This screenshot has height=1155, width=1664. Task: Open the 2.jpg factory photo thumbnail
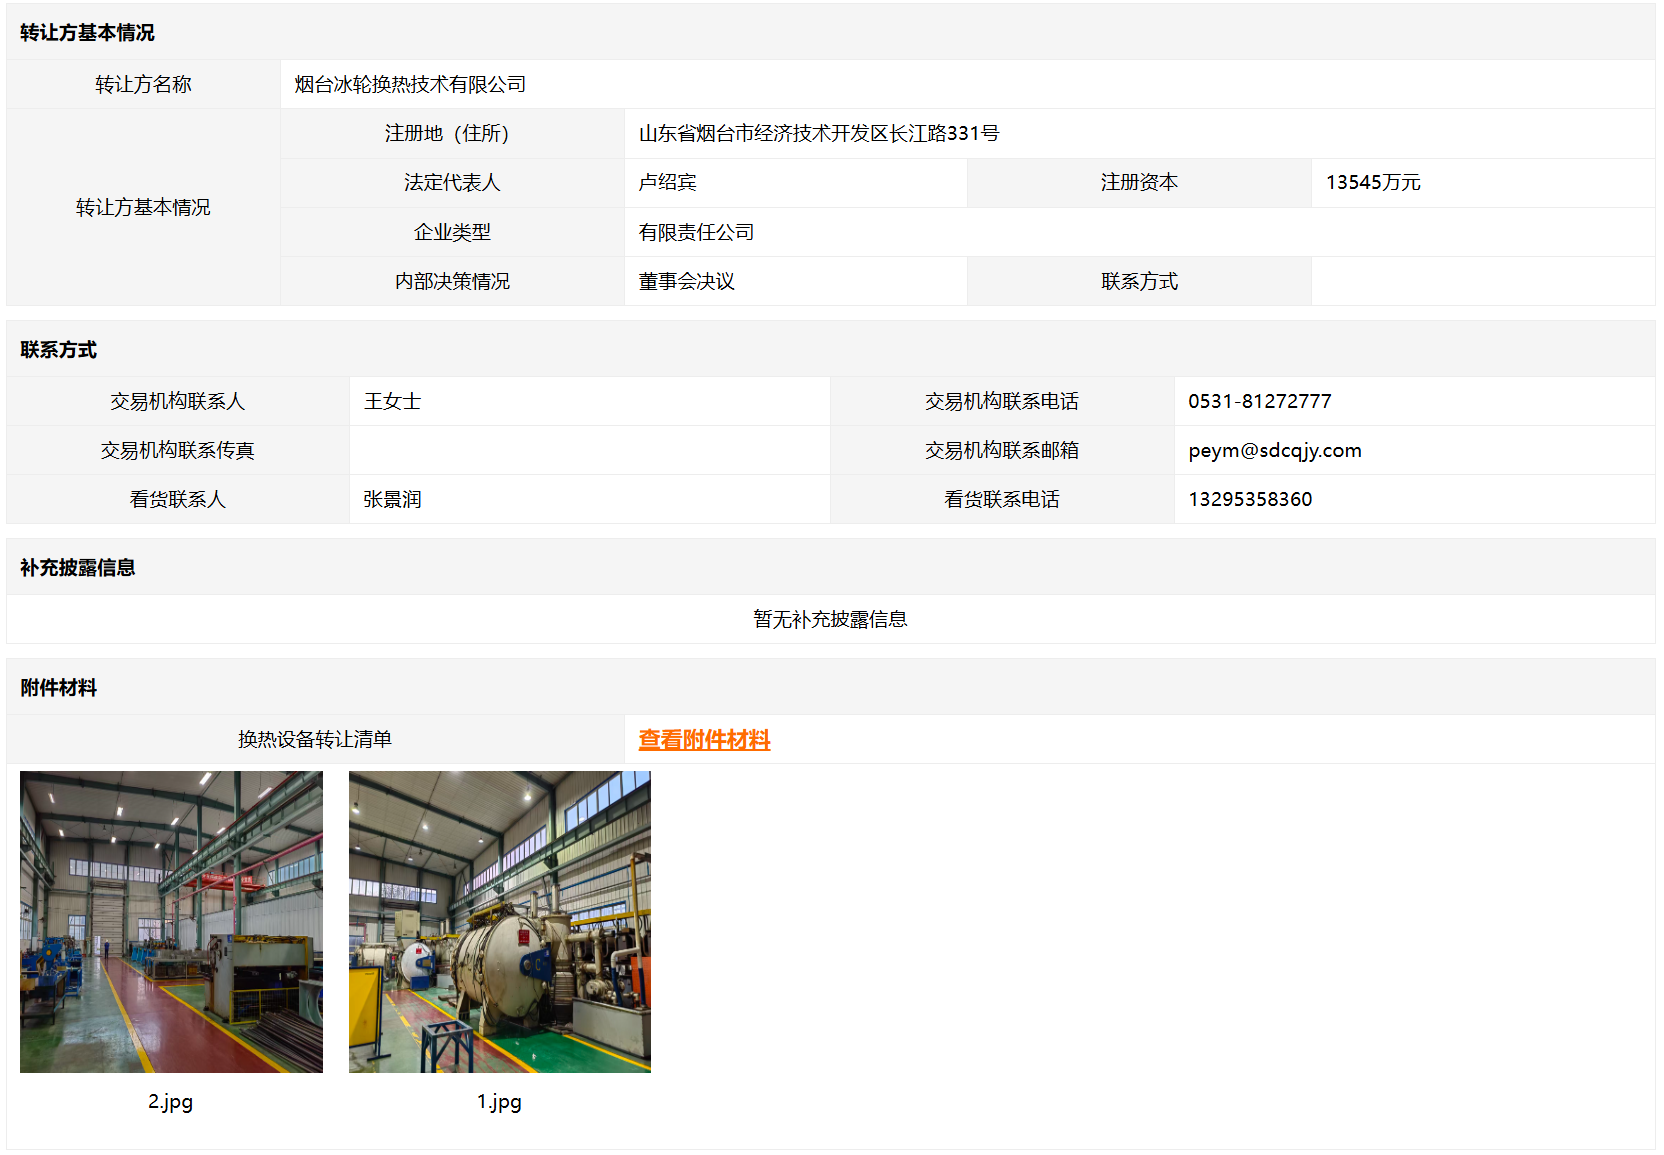pyautogui.click(x=171, y=921)
